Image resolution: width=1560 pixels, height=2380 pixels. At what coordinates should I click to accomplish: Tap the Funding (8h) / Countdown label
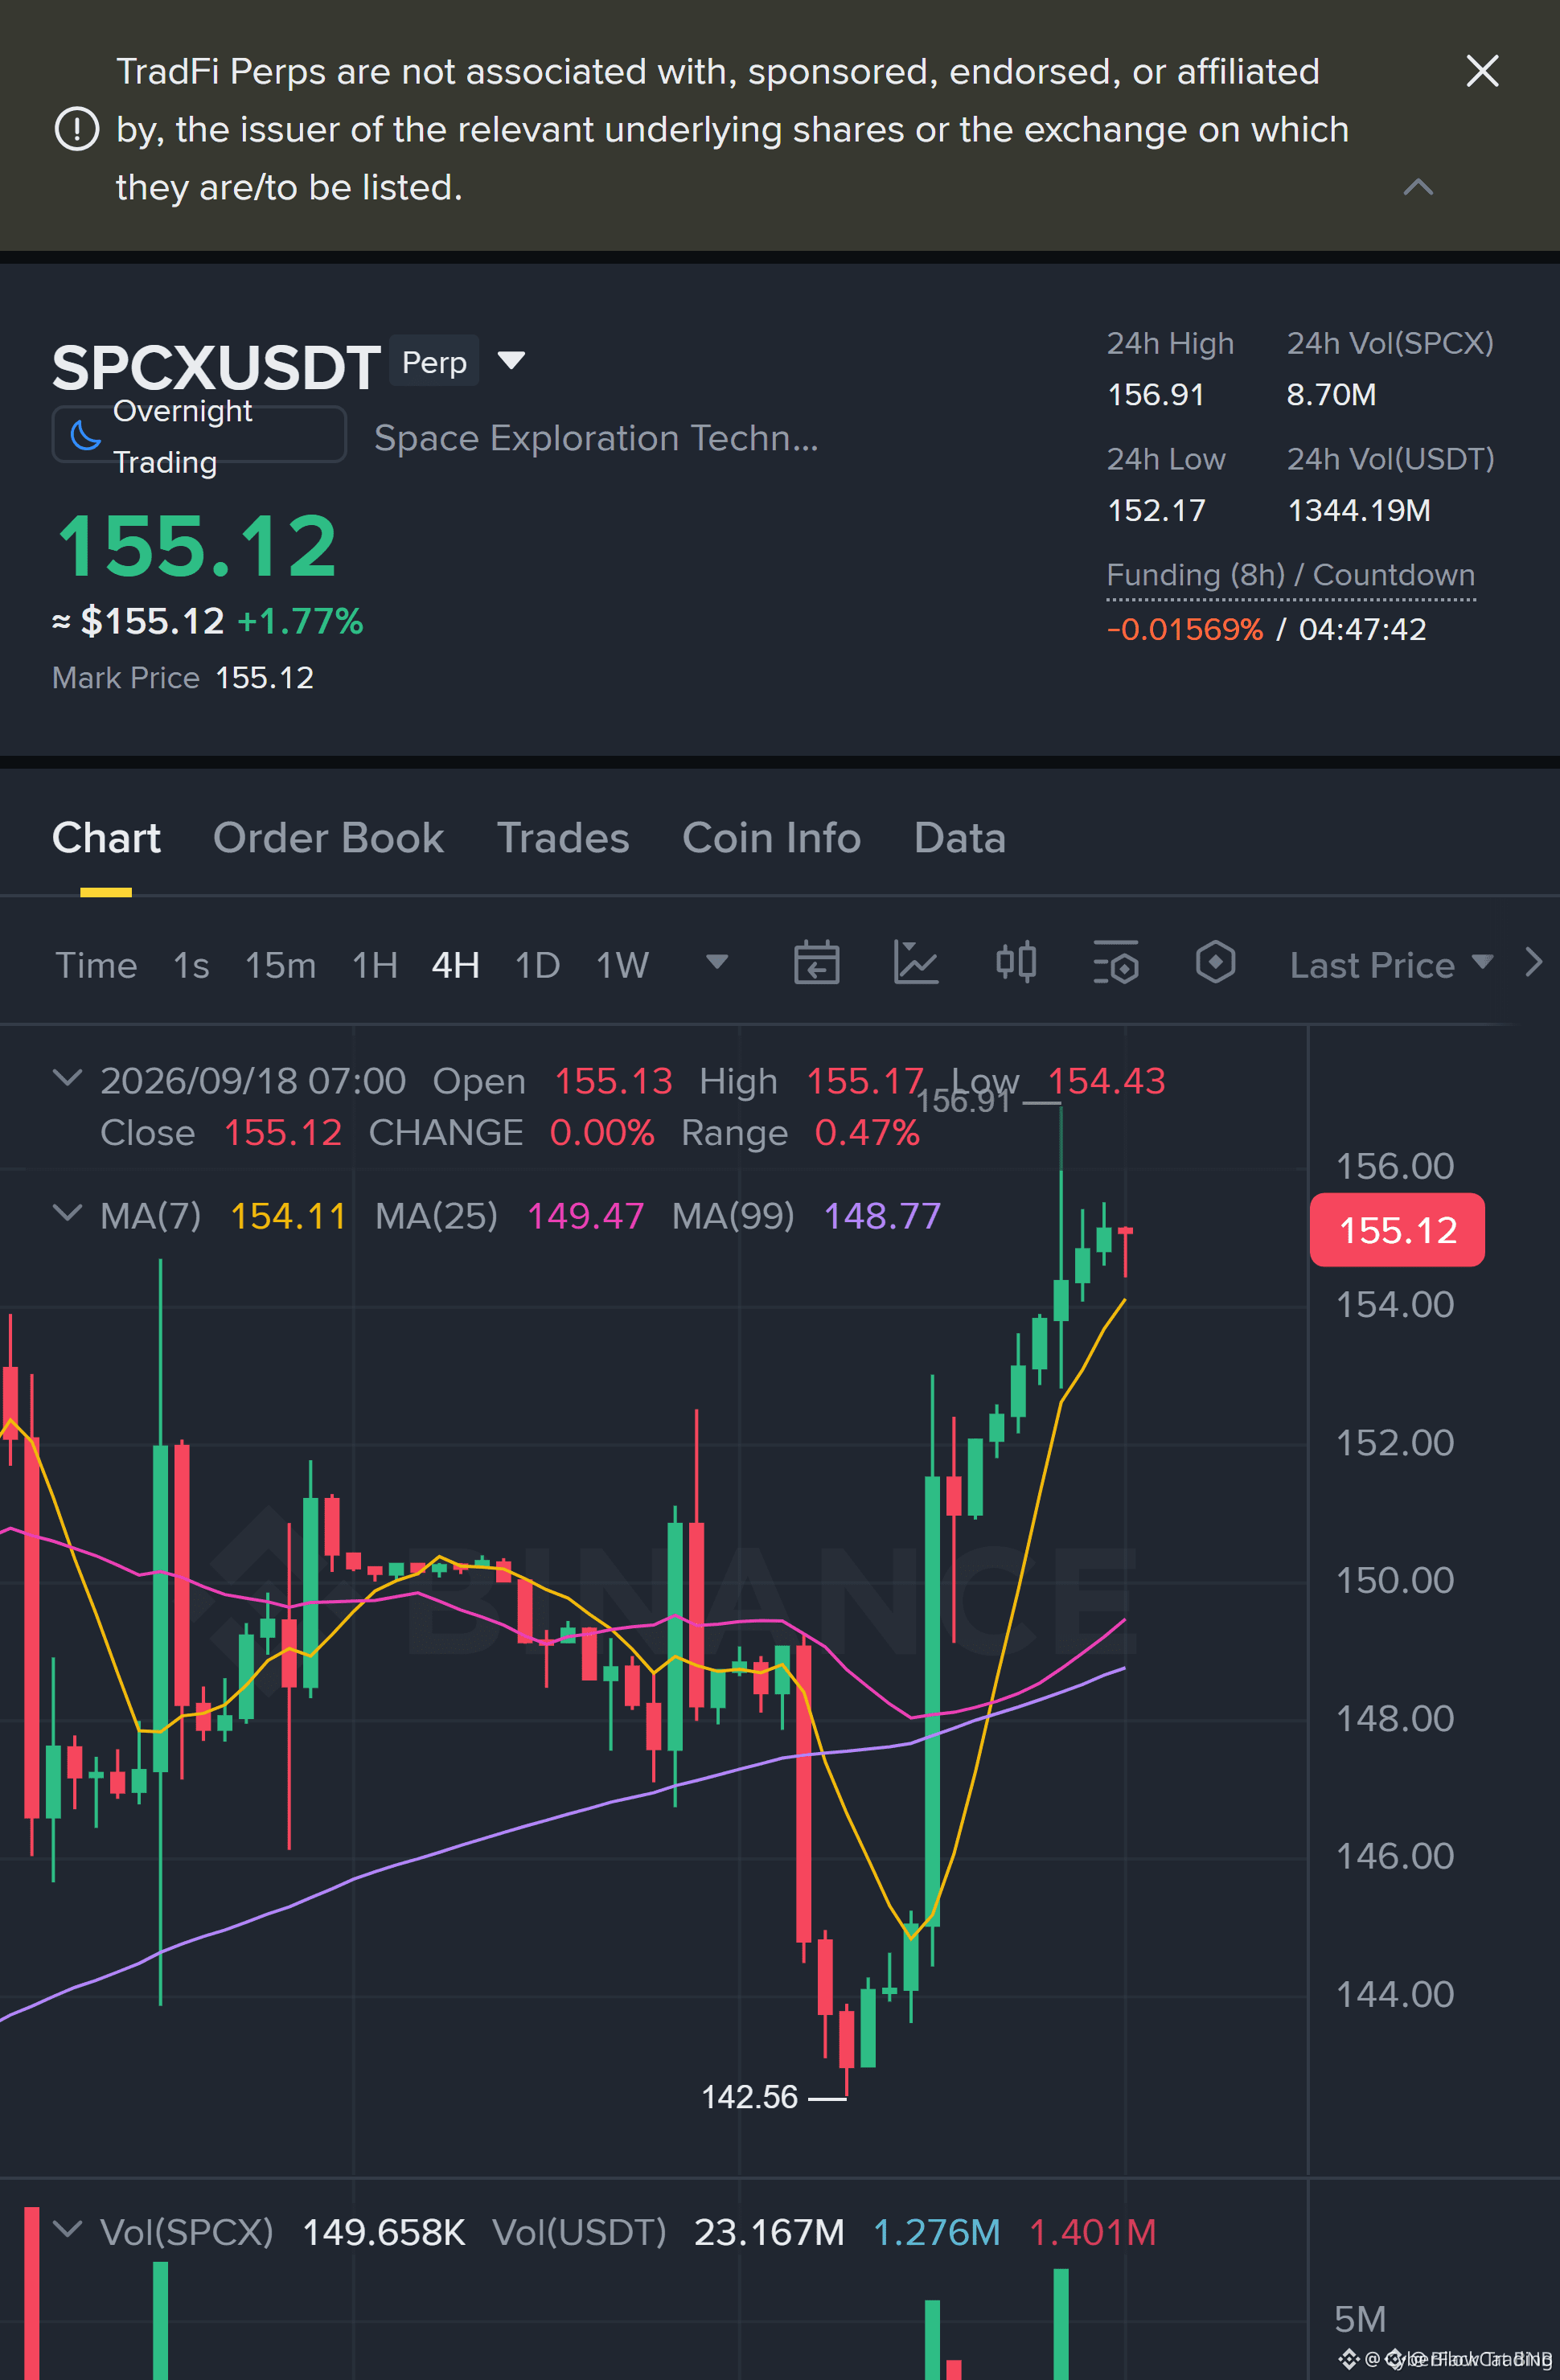click(x=1290, y=575)
